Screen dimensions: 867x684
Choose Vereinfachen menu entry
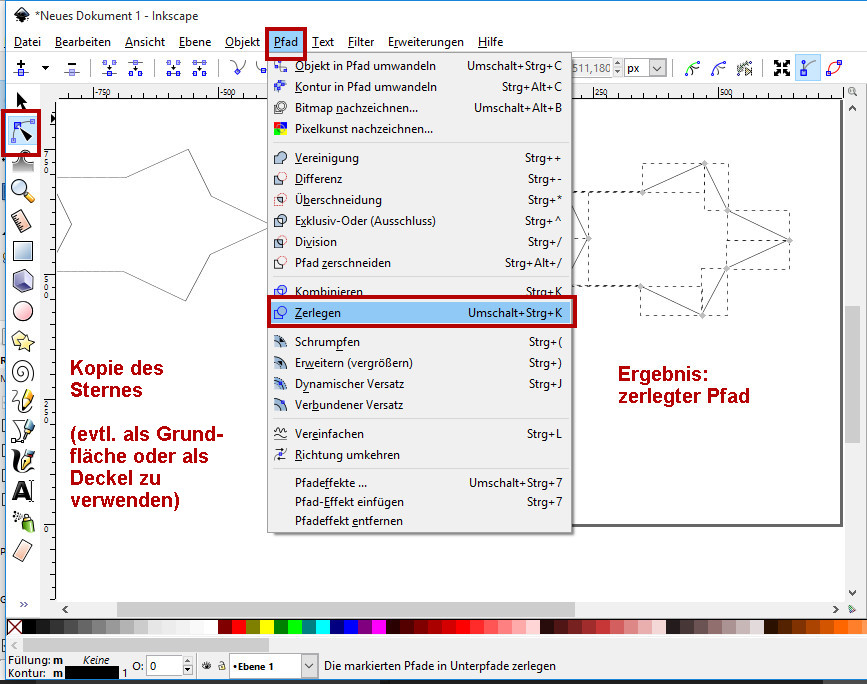pos(419,434)
